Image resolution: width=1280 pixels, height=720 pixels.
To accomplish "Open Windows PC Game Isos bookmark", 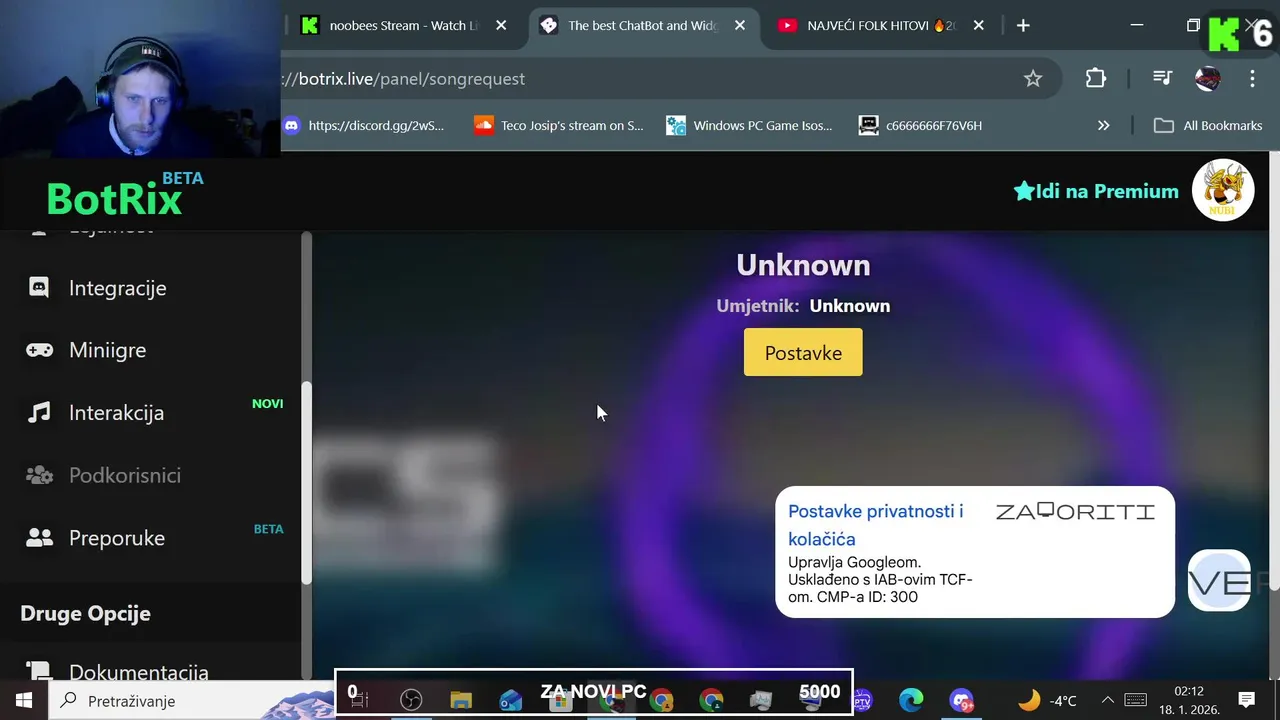I will pyautogui.click(x=749, y=125).
